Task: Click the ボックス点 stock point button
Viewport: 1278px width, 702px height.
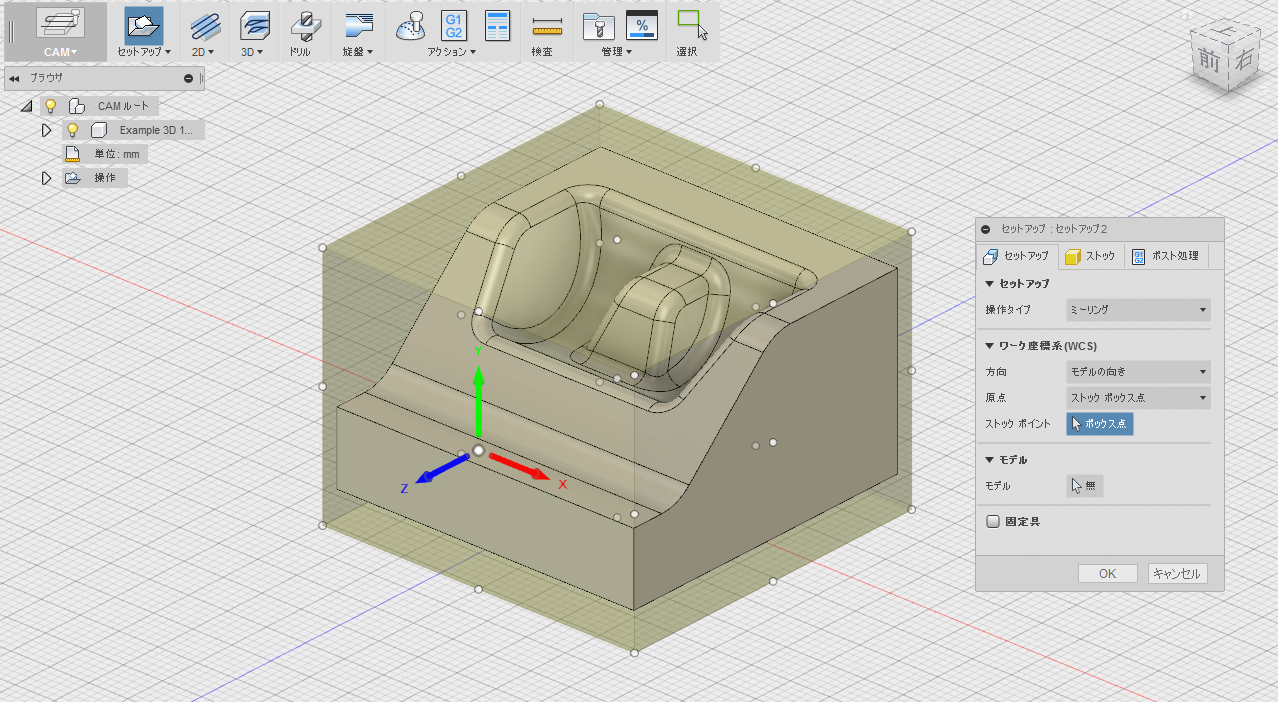Action: pyautogui.click(x=1099, y=424)
